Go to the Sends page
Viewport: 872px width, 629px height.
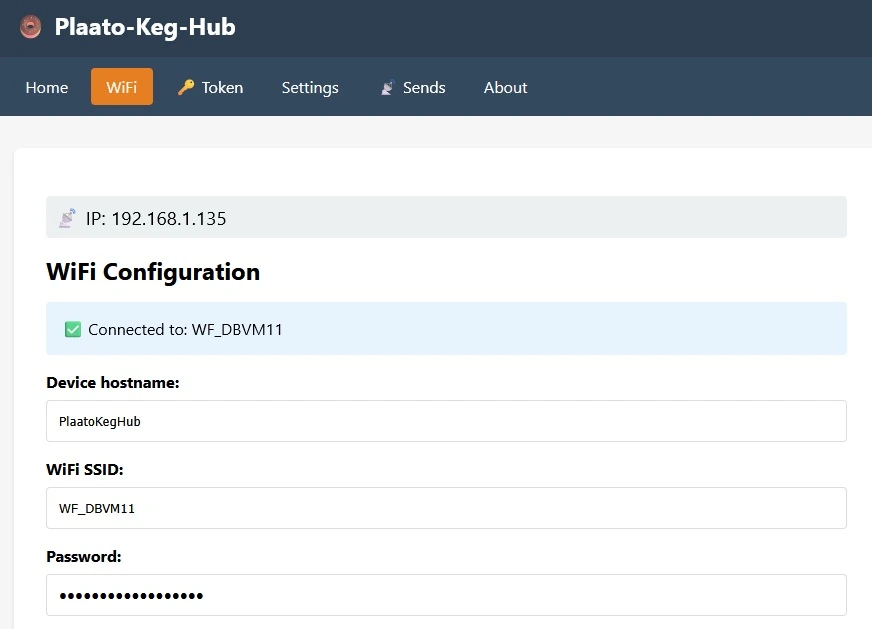point(423,88)
